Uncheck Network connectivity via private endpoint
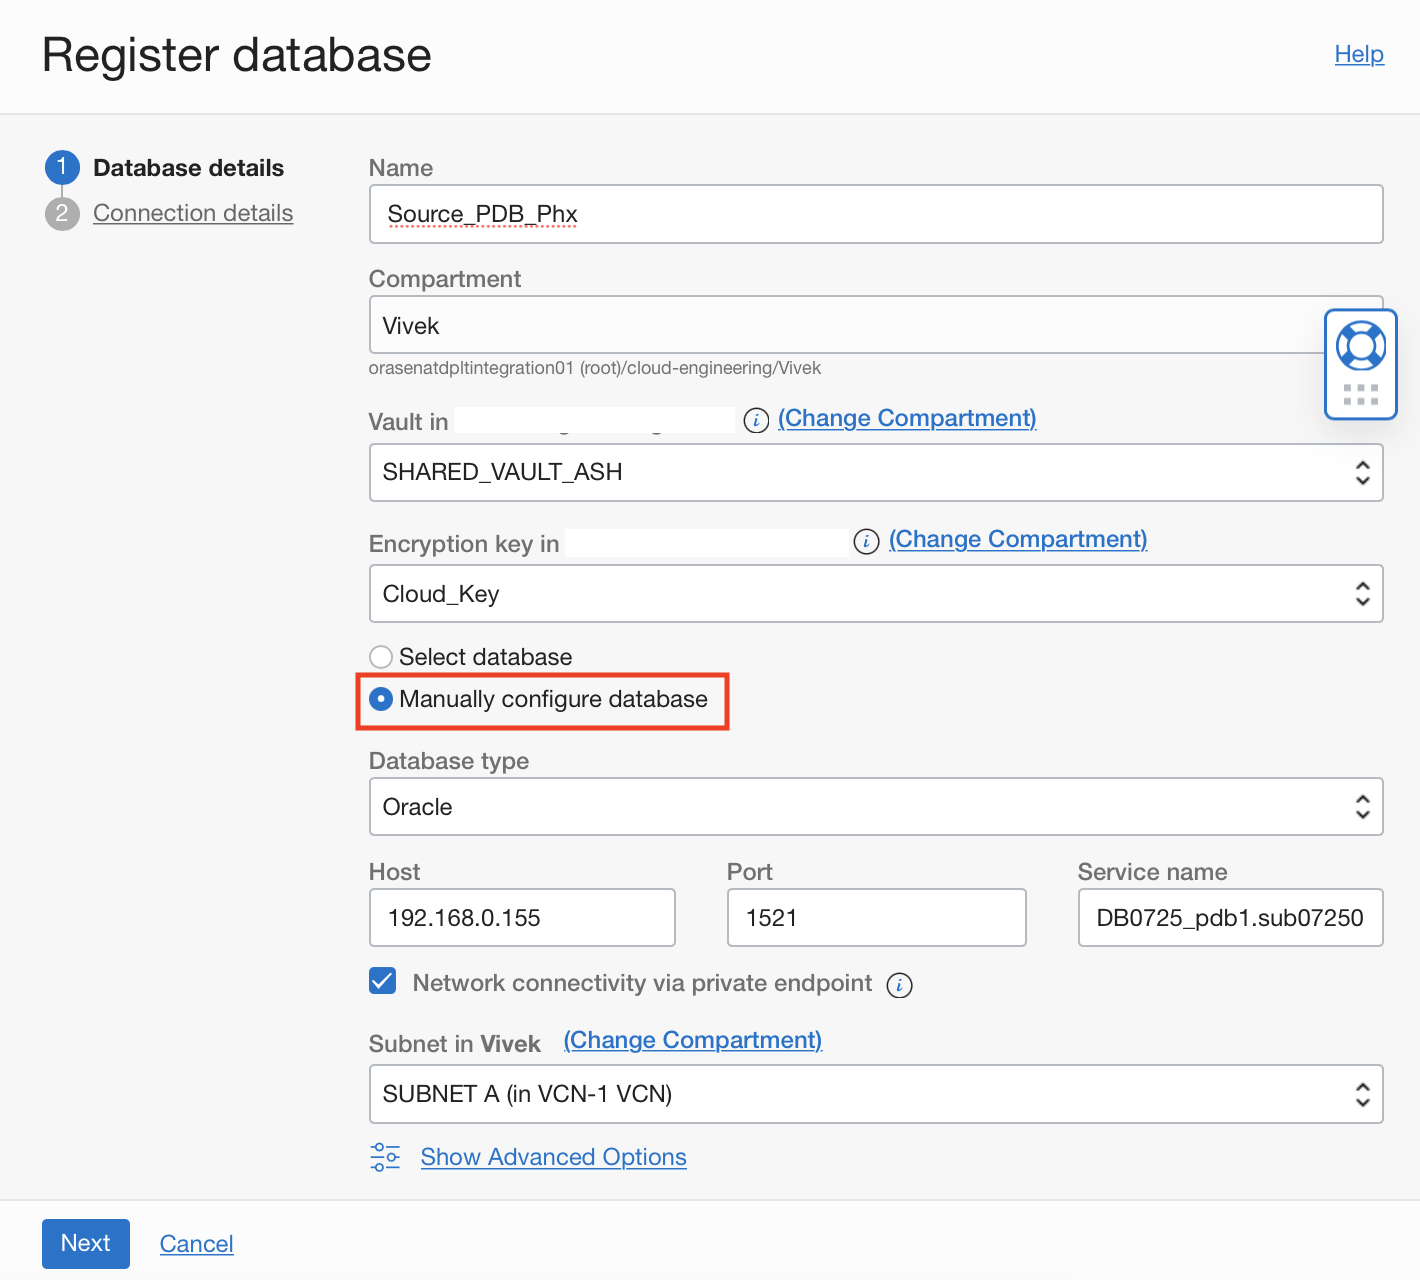The image size is (1420, 1280). point(383,981)
